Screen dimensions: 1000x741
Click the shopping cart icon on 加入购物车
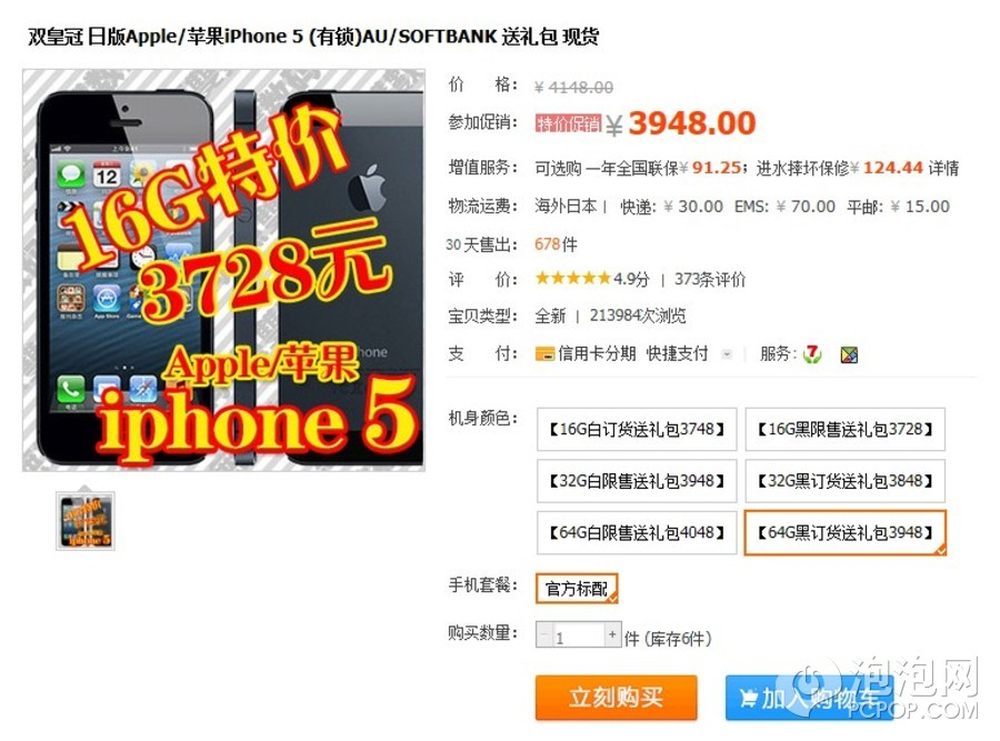[748, 698]
